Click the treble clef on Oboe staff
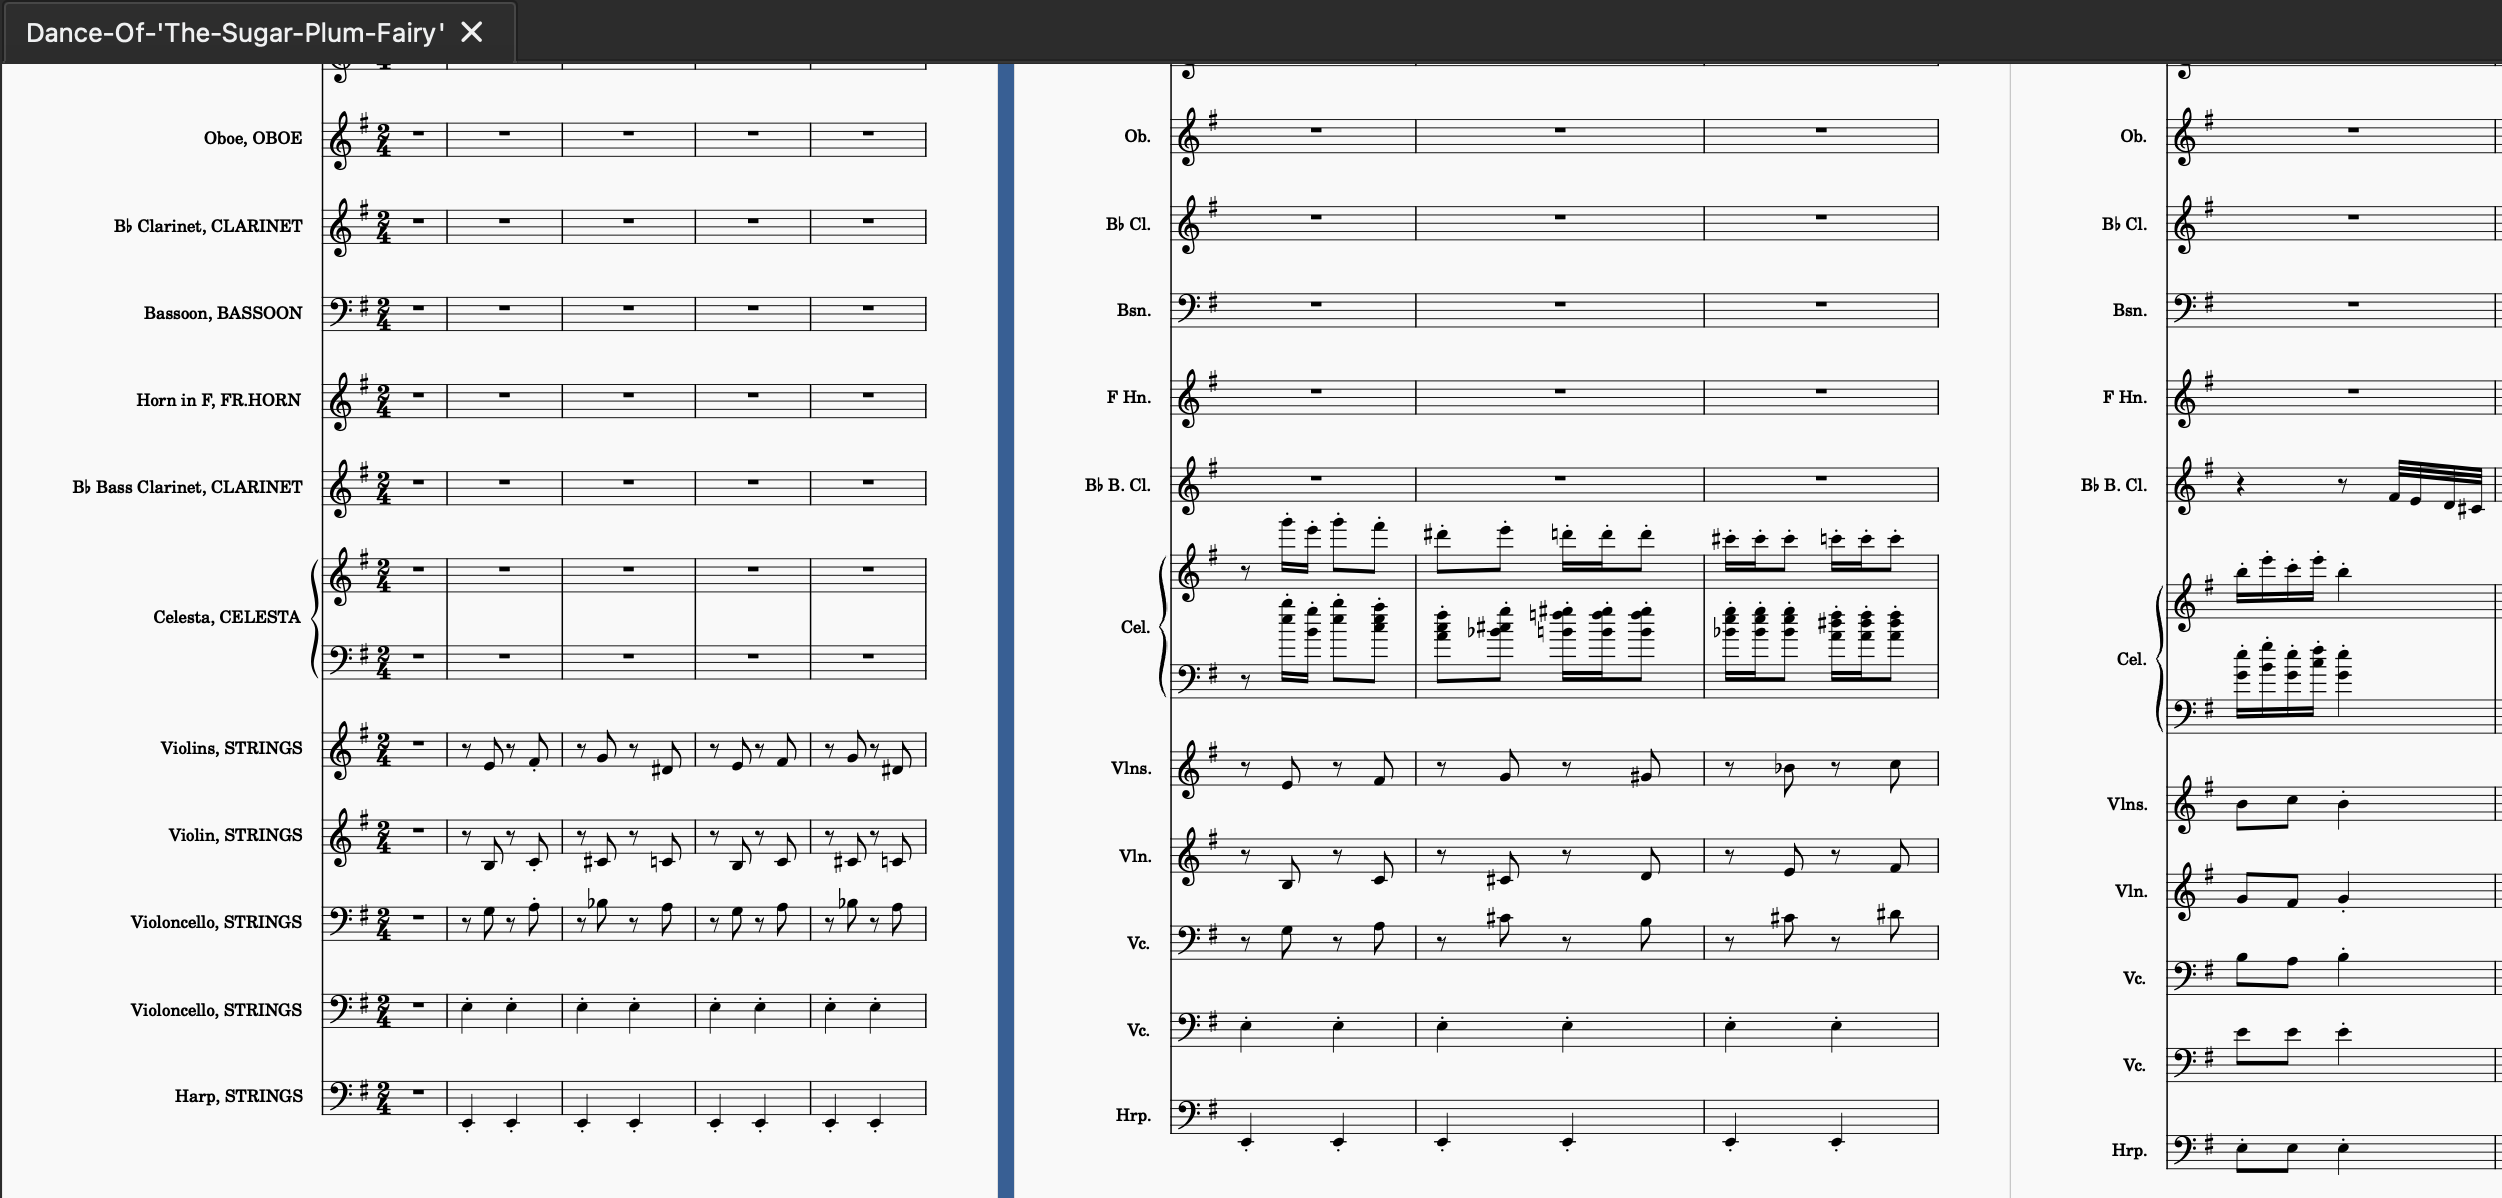The width and height of the screenshot is (2502, 1198). [x=340, y=139]
